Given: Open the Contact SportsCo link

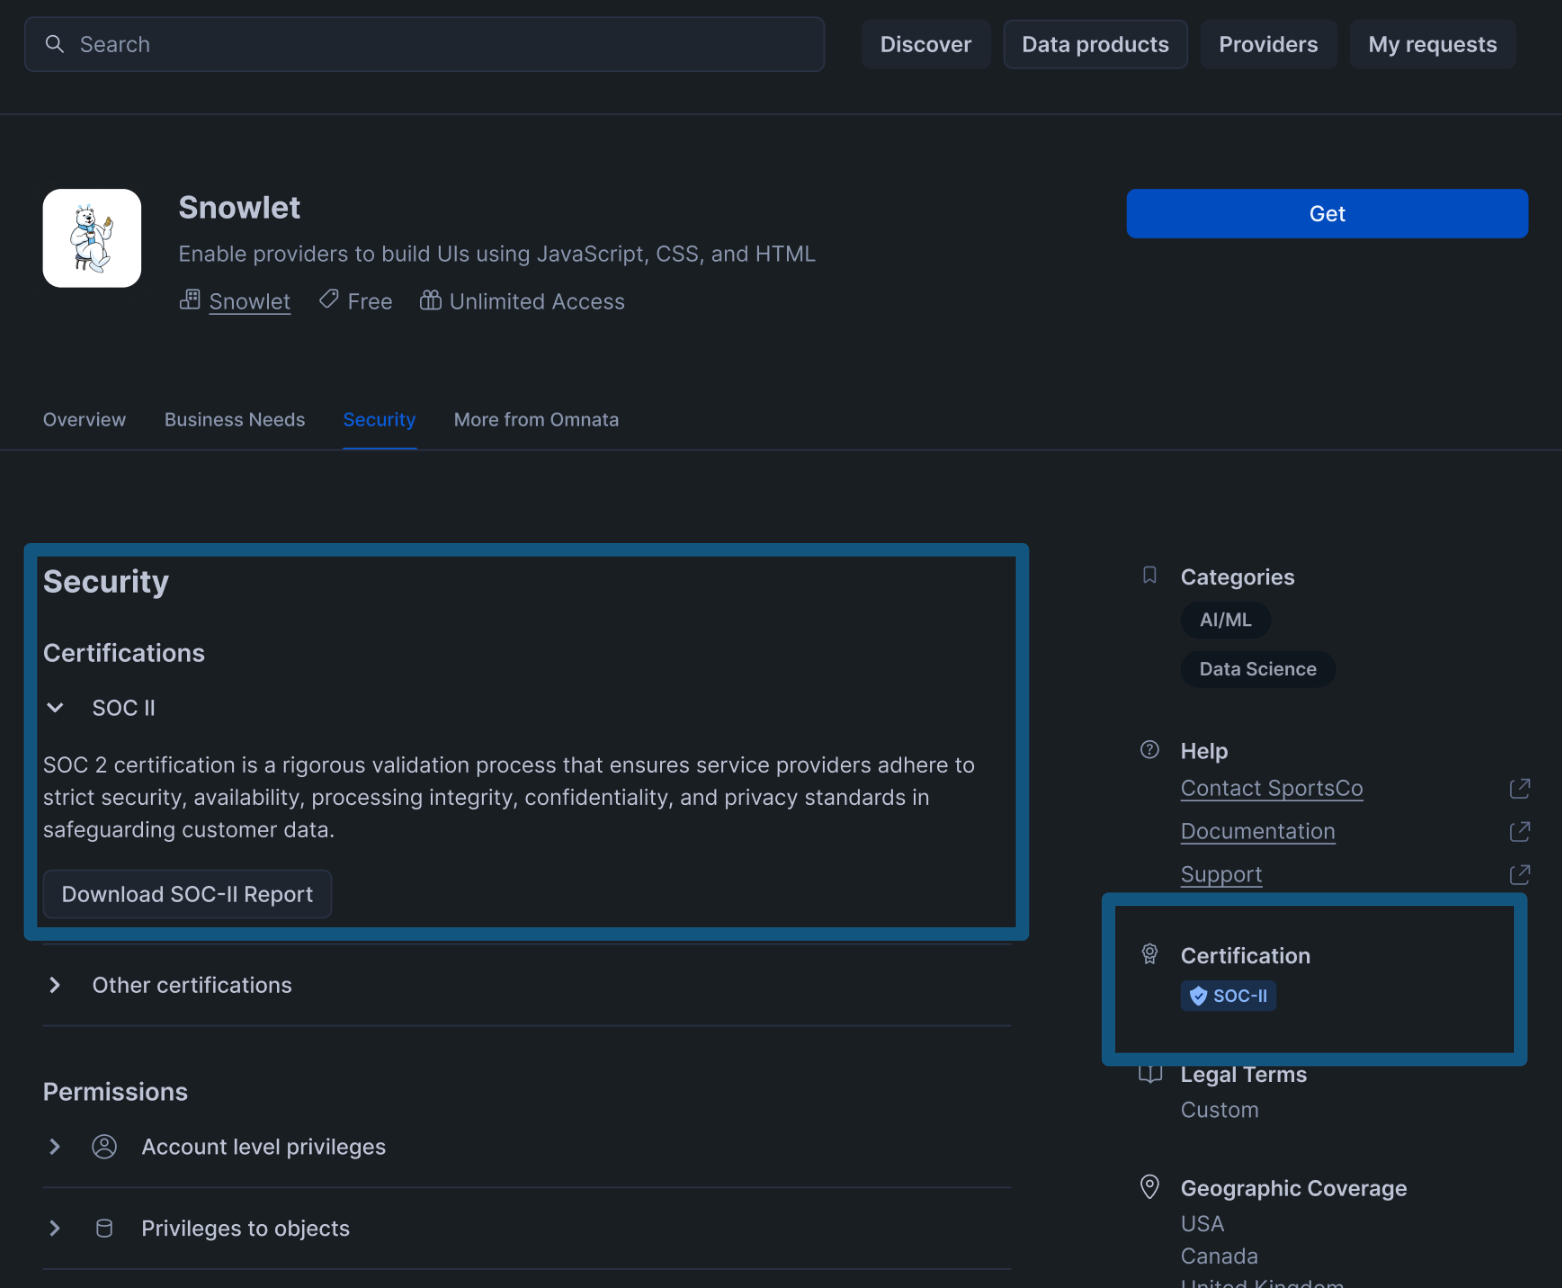Looking at the screenshot, I should (1271, 788).
